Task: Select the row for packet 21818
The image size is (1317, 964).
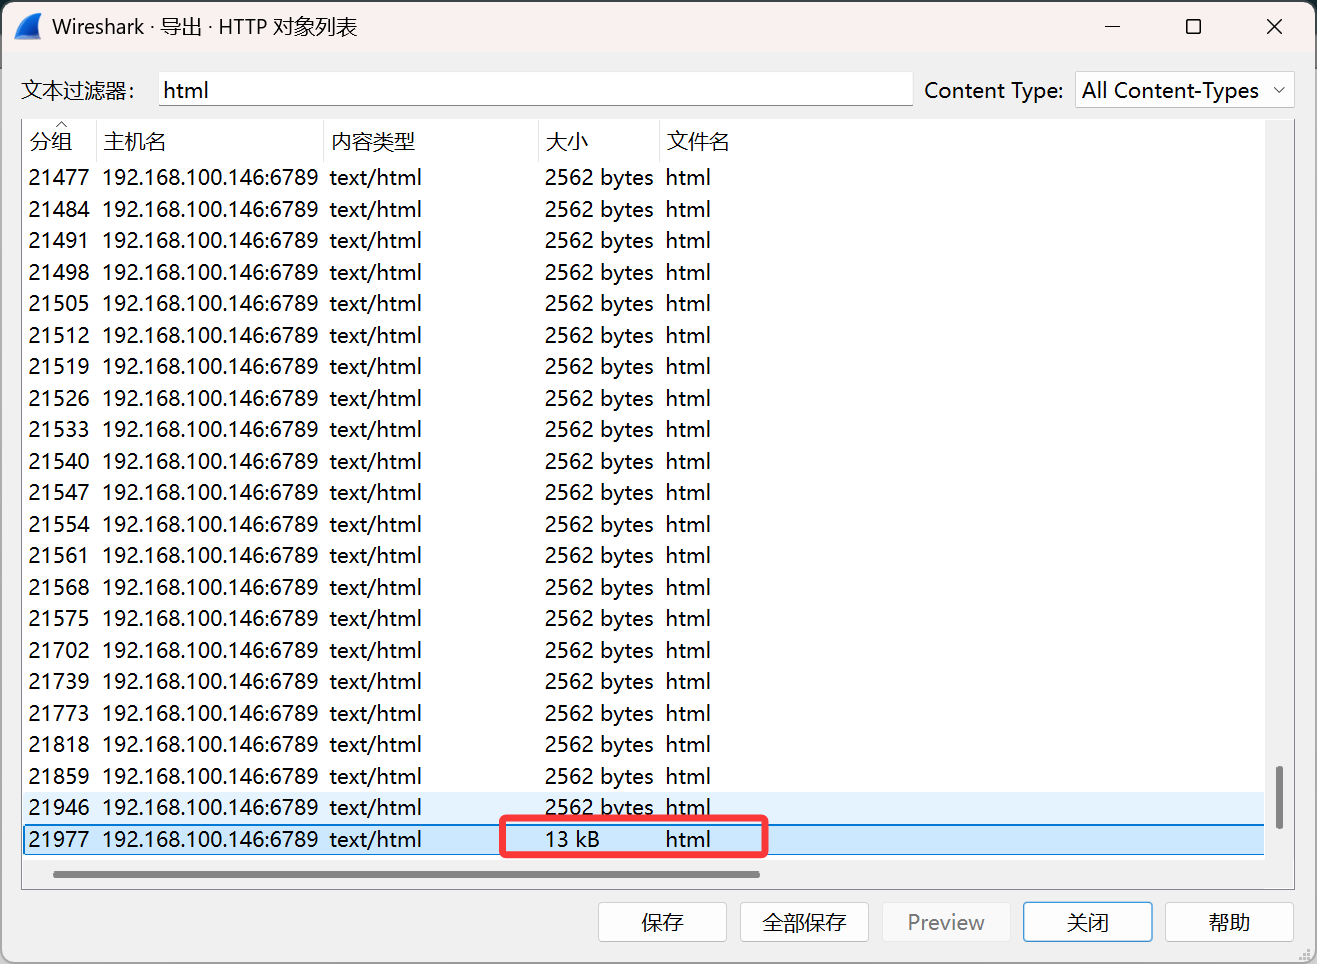Action: pyautogui.click(x=643, y=744)
